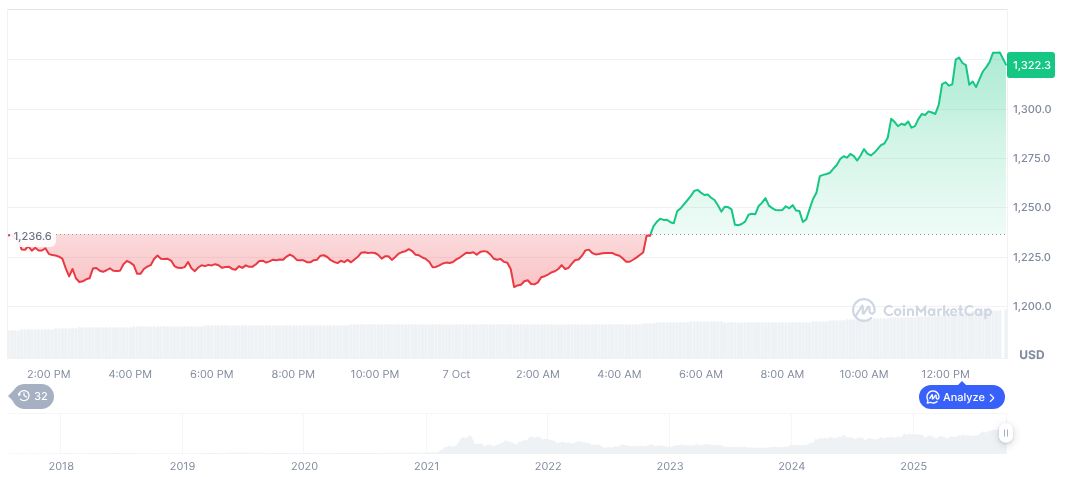Click 2023 in the overview timeline
The height and width of the screenshot is (477, 1072).
(x=670, y=466)
